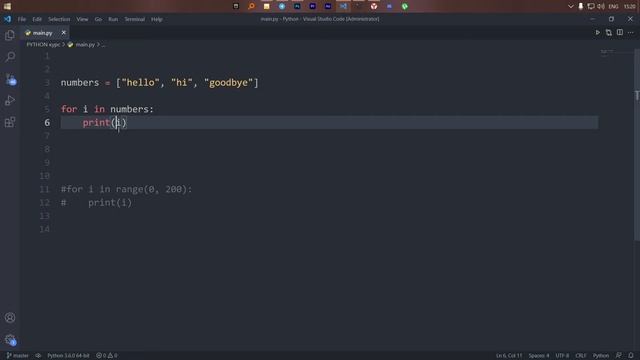Open the notifications bell icon
Image resolution: width=640 pixels, height=360 pixels.
(x=631, y=356)
